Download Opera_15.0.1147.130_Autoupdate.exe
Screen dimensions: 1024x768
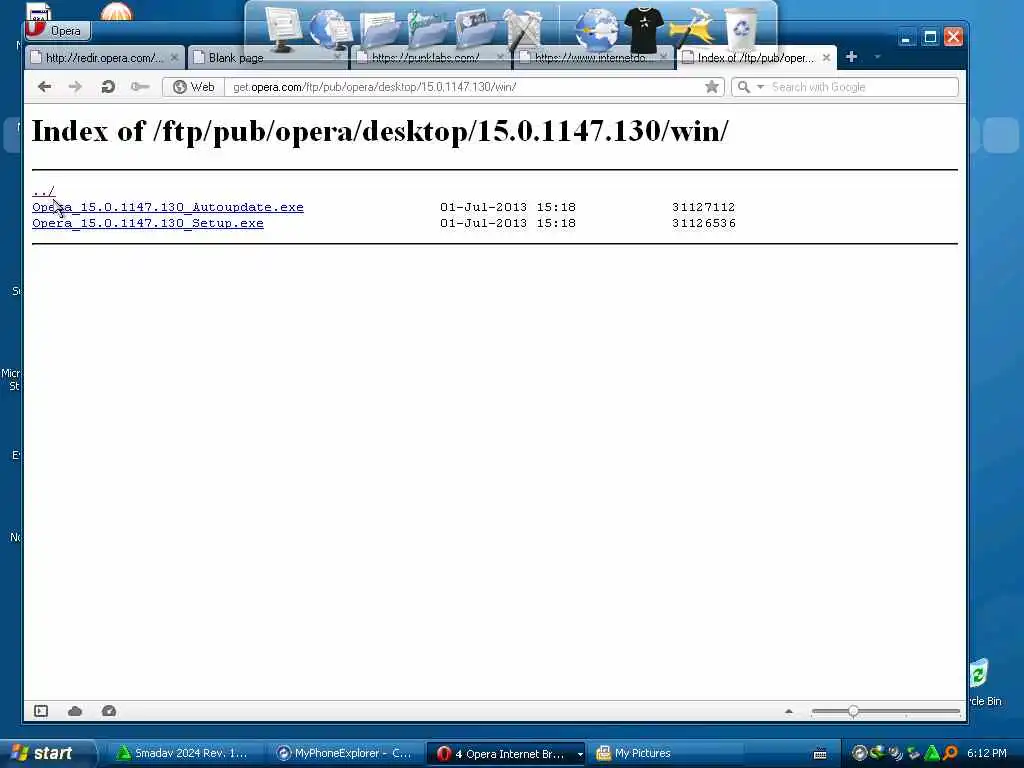[168, 207]
